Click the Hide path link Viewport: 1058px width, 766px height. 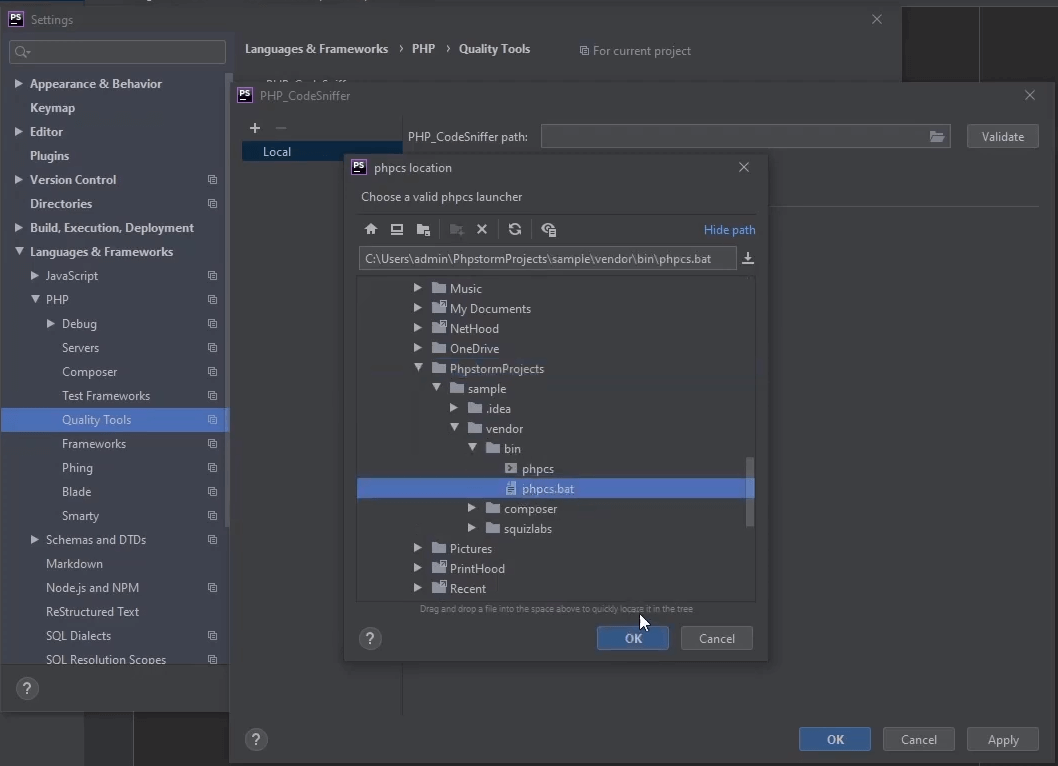[x=729, y=229]
